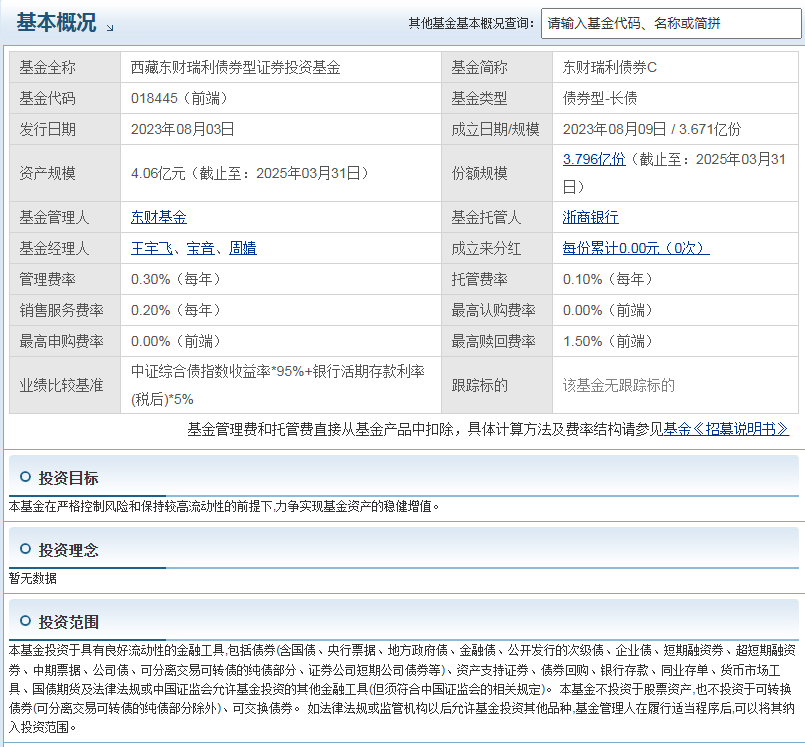Select the 投资理念 section heading
The height and width of the screenshot is (747, 805).
(x=68, y=550)
